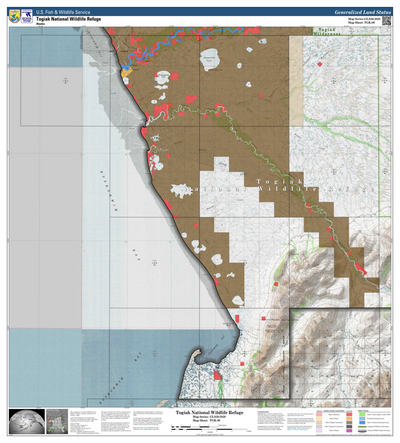
Task: Click the QR code in the top-right corner
Action: [386, 21]
